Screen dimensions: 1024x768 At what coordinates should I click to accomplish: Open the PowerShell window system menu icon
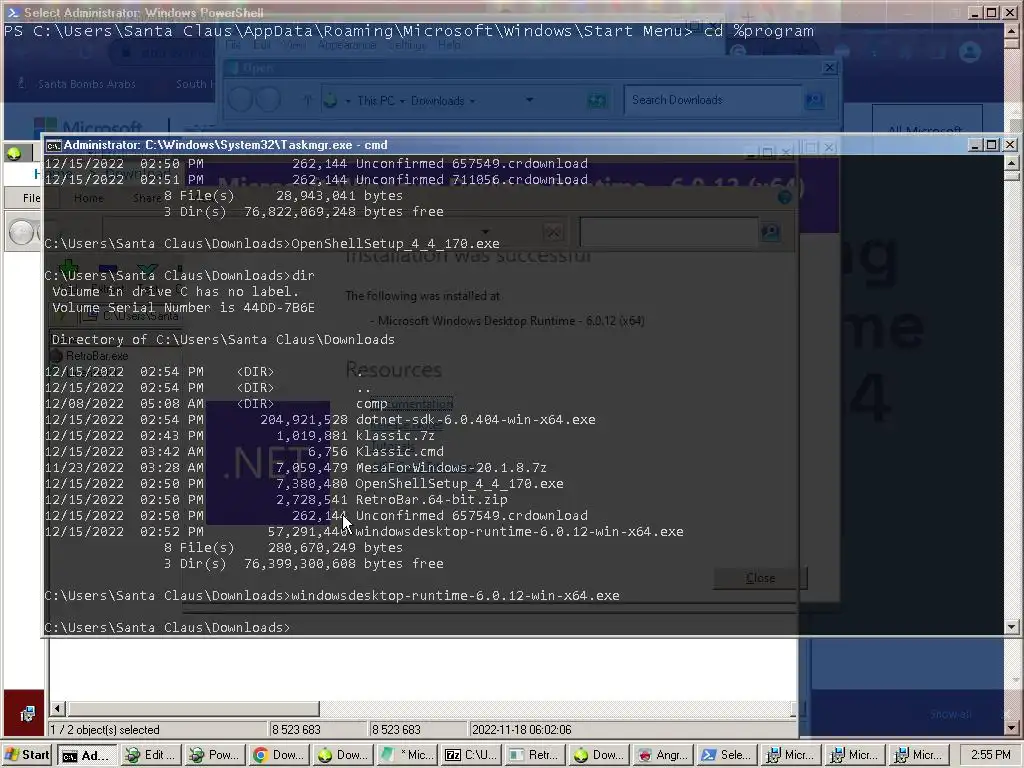12,12
